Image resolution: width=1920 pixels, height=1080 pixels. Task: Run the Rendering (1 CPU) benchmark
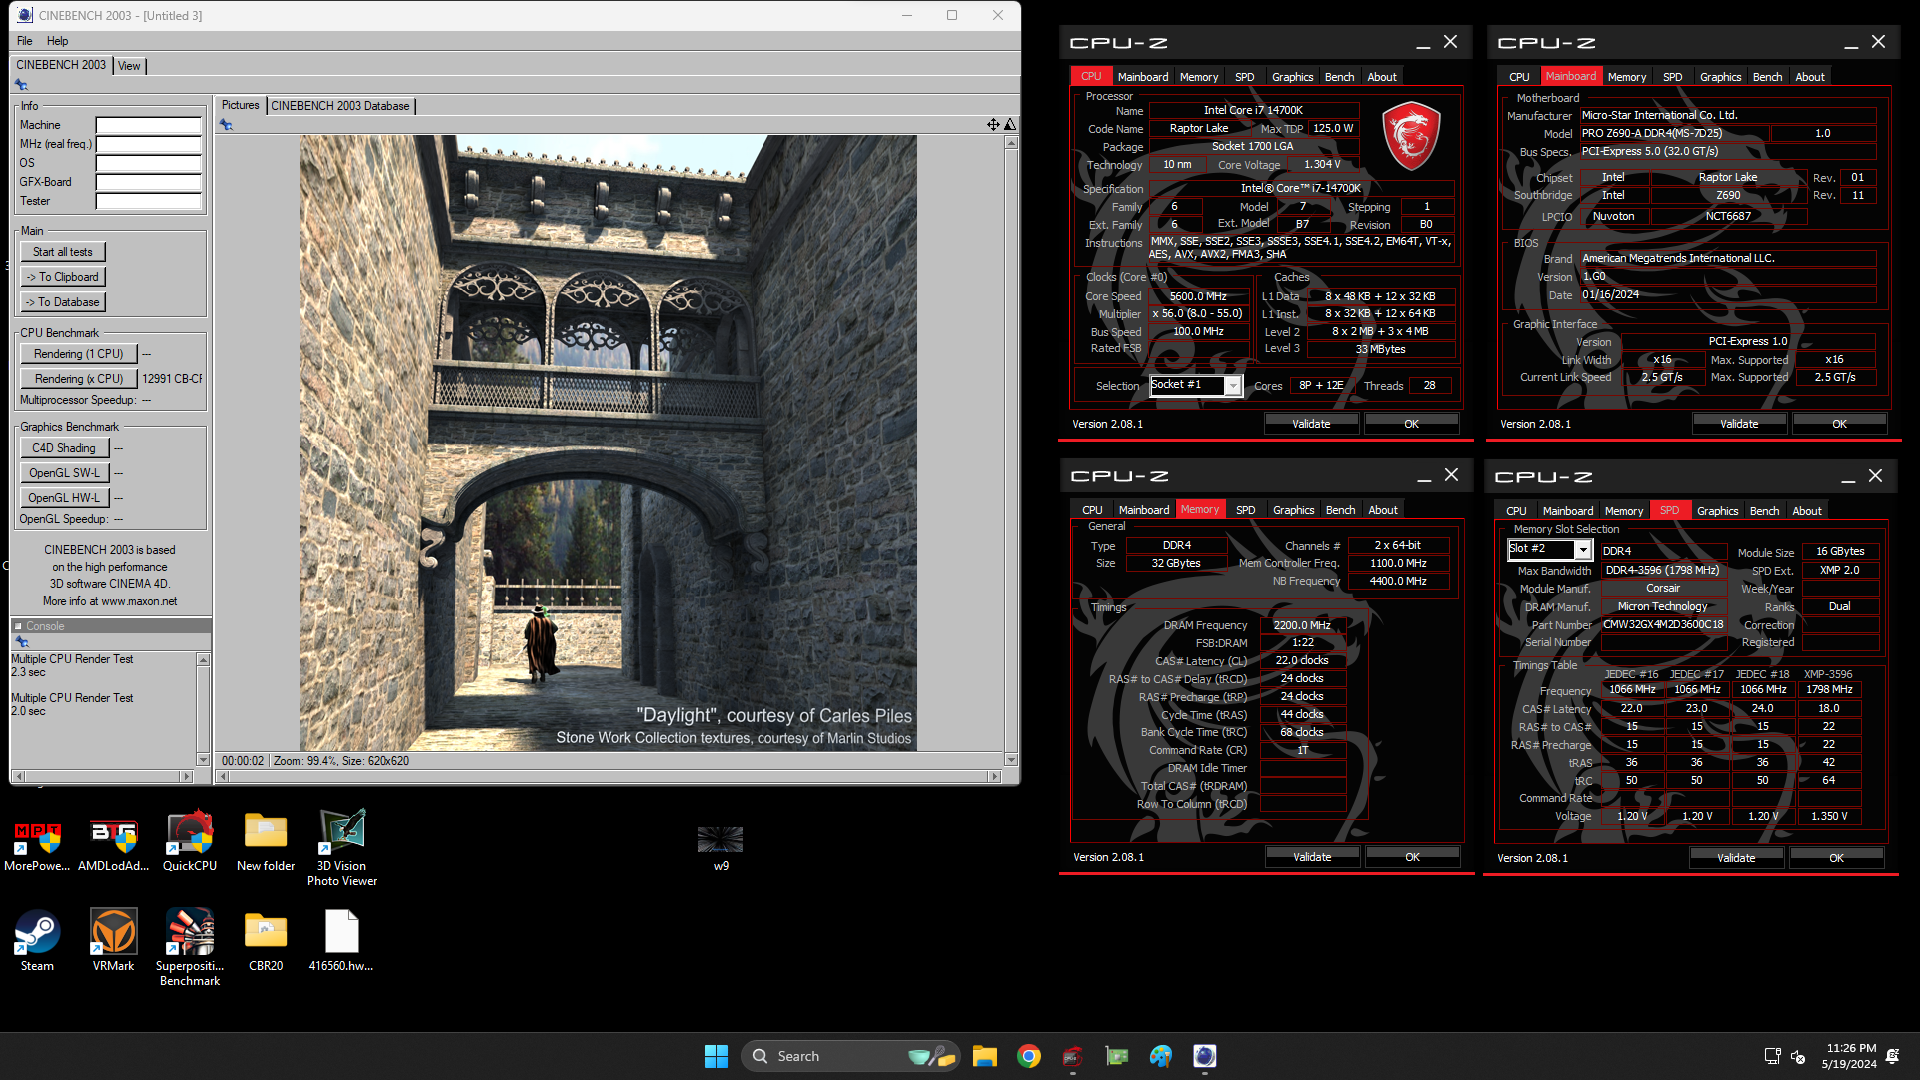[x=79, y=354]
